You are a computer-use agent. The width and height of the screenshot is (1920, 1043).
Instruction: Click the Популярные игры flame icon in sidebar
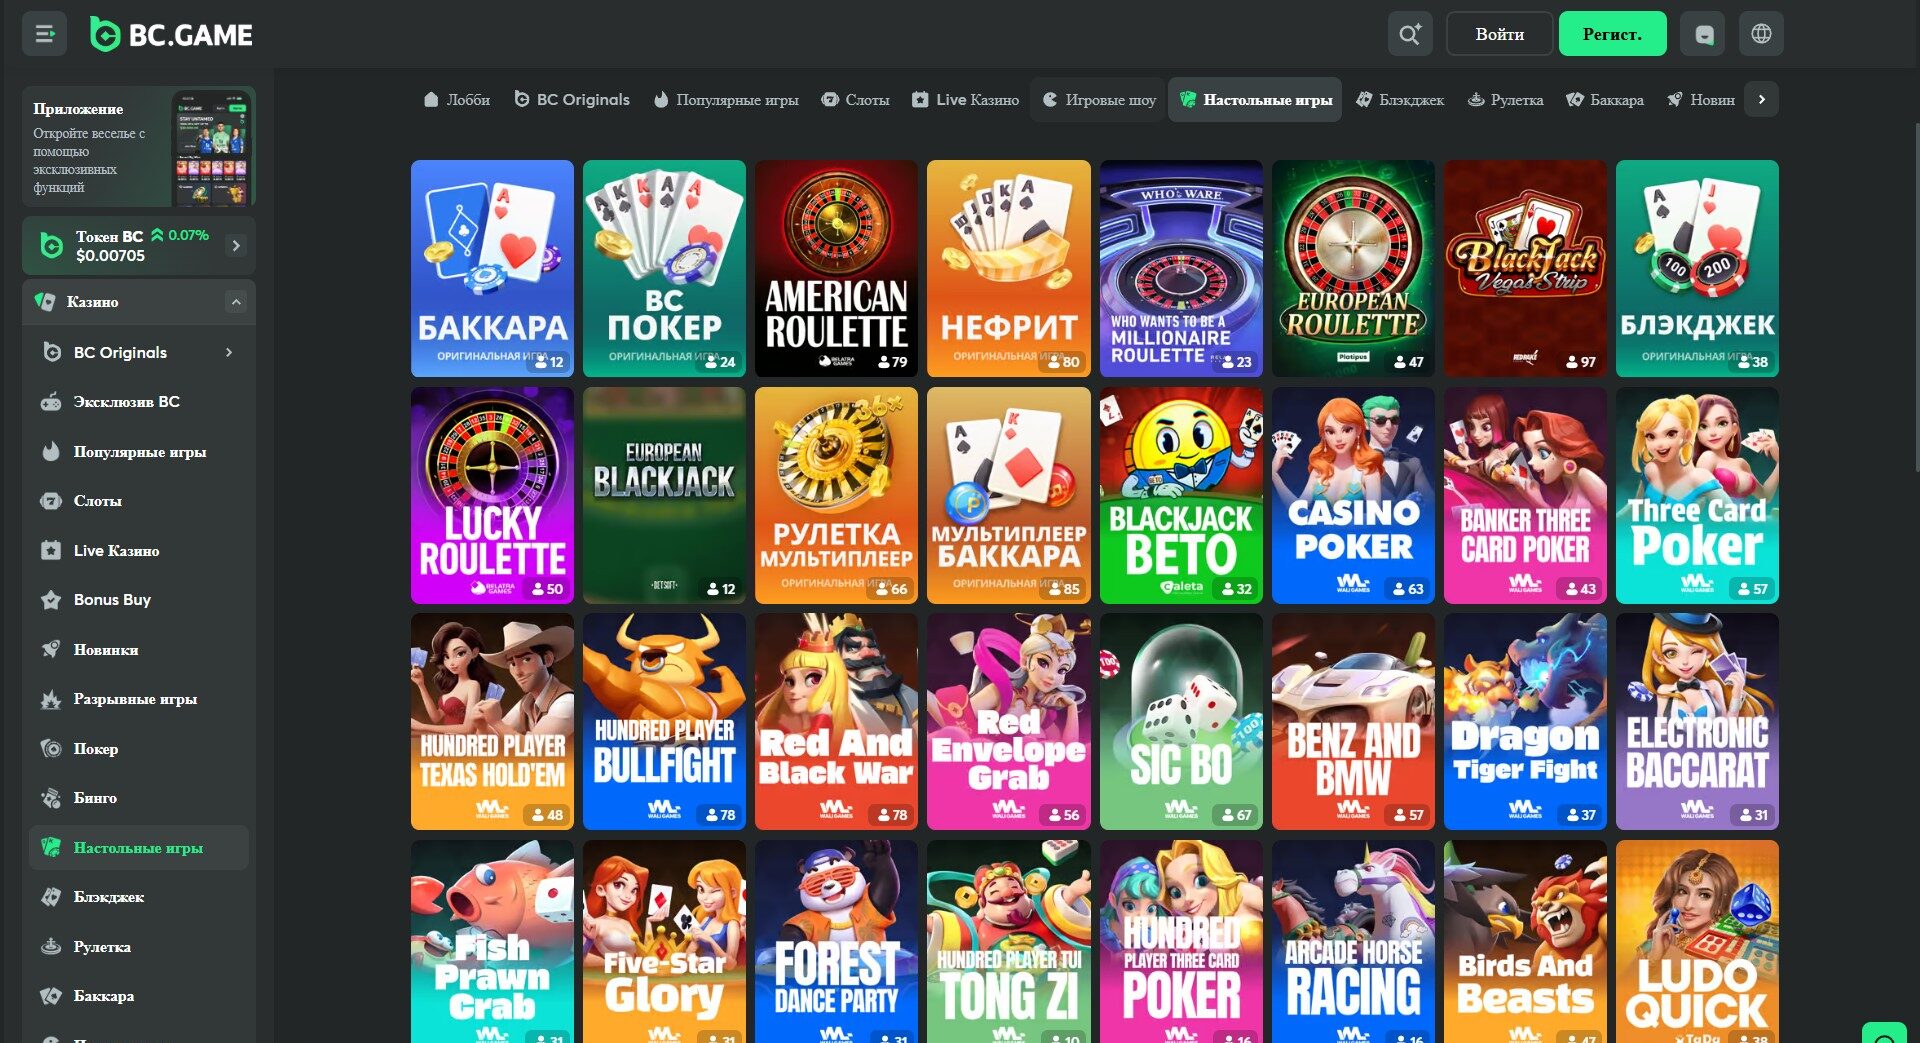click(51, 451)
